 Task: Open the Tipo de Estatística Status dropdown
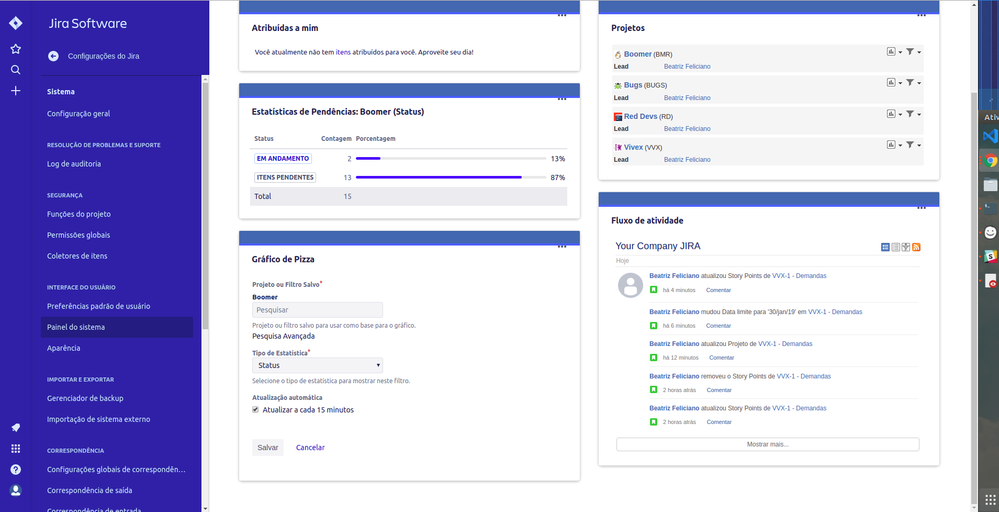(317, 366)
